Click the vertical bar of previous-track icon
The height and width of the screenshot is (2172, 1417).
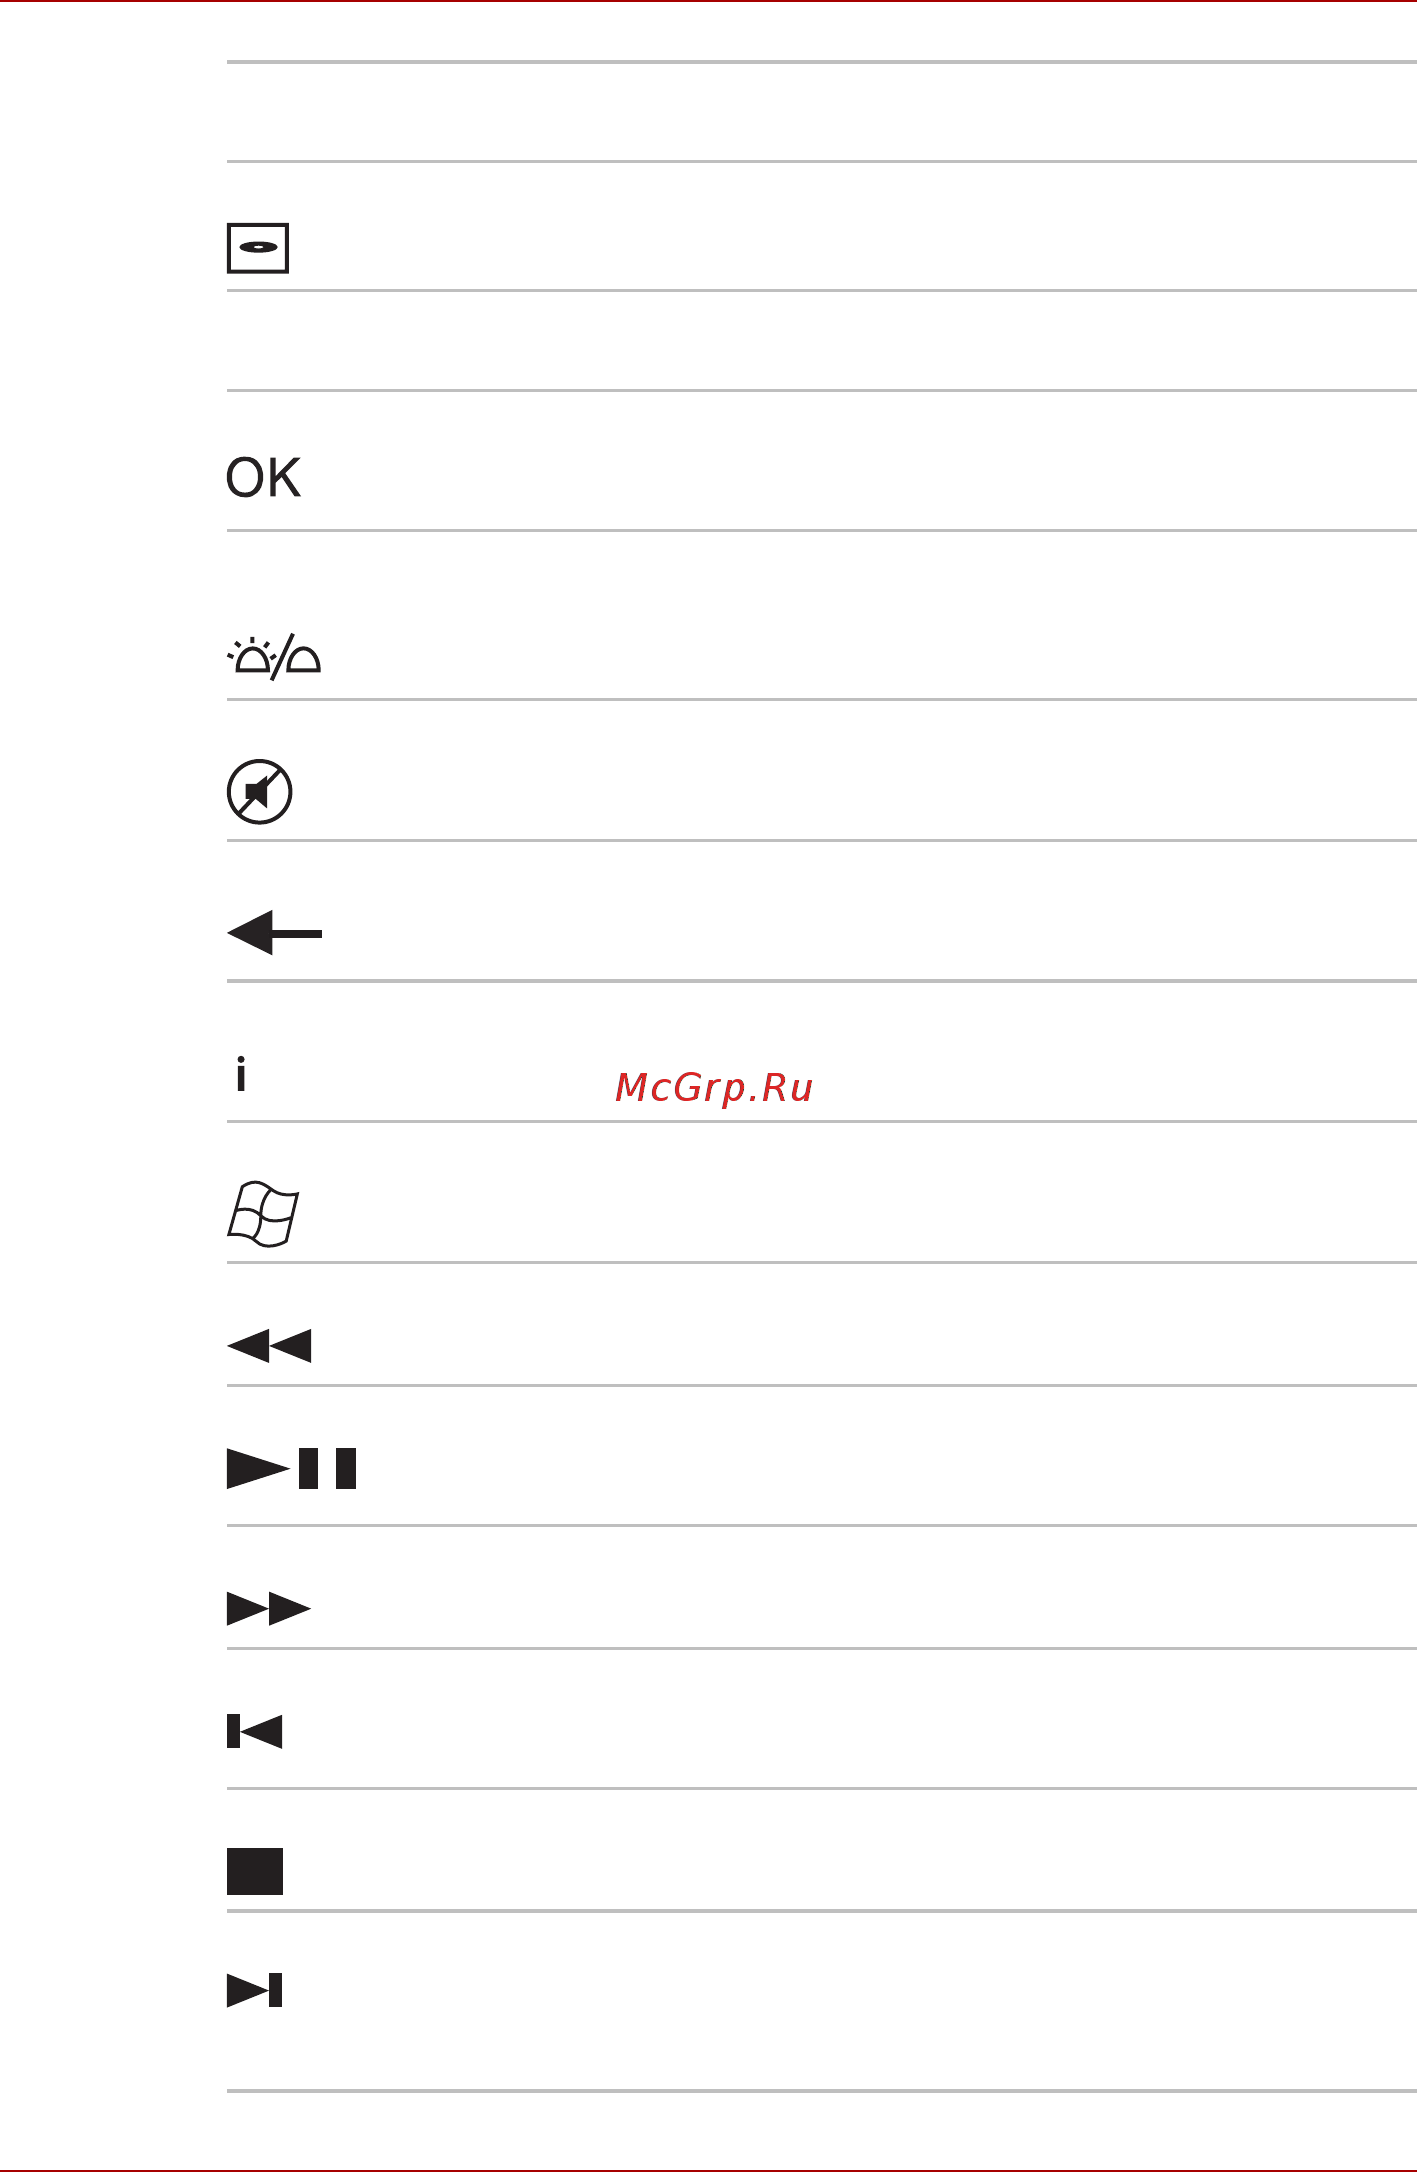[233, 1731]
